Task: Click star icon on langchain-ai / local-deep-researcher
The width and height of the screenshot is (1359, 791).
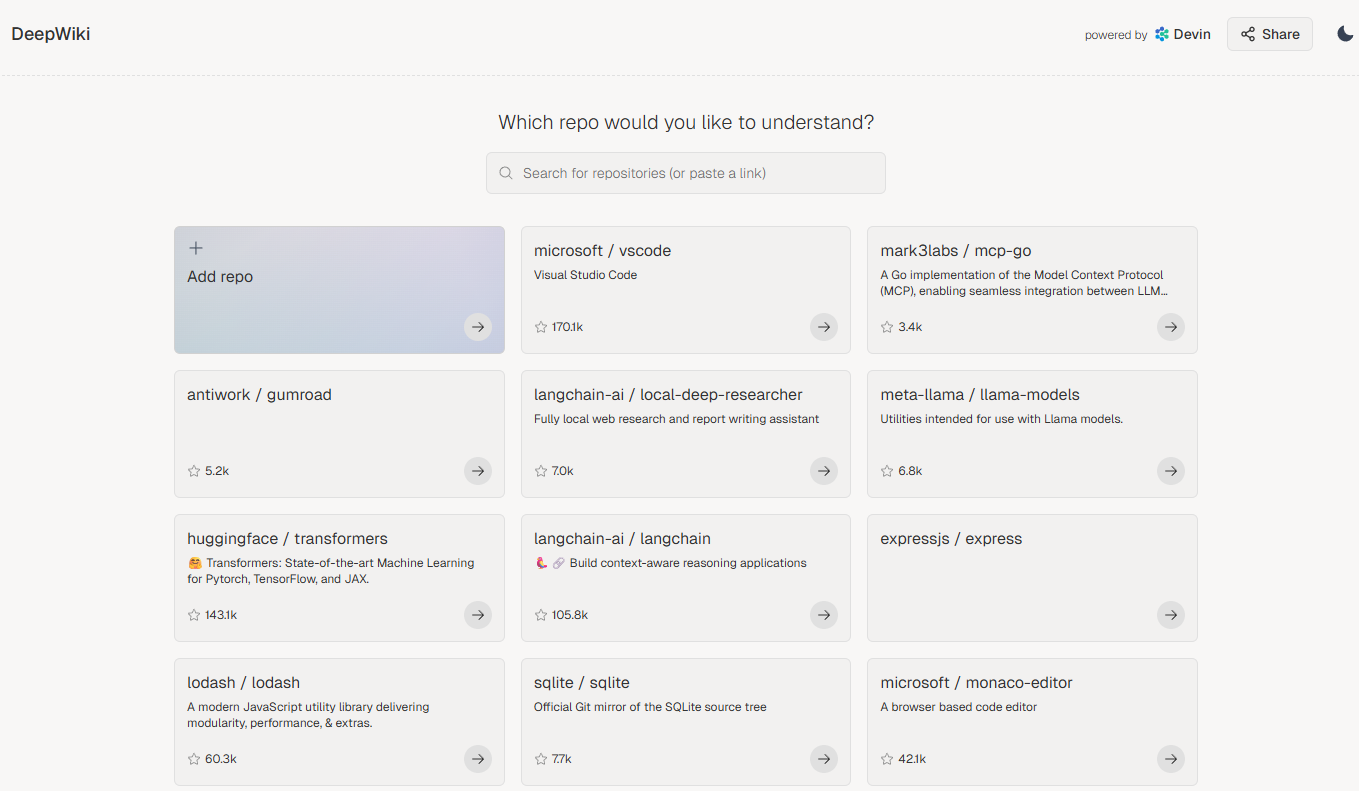Action: 541,471
